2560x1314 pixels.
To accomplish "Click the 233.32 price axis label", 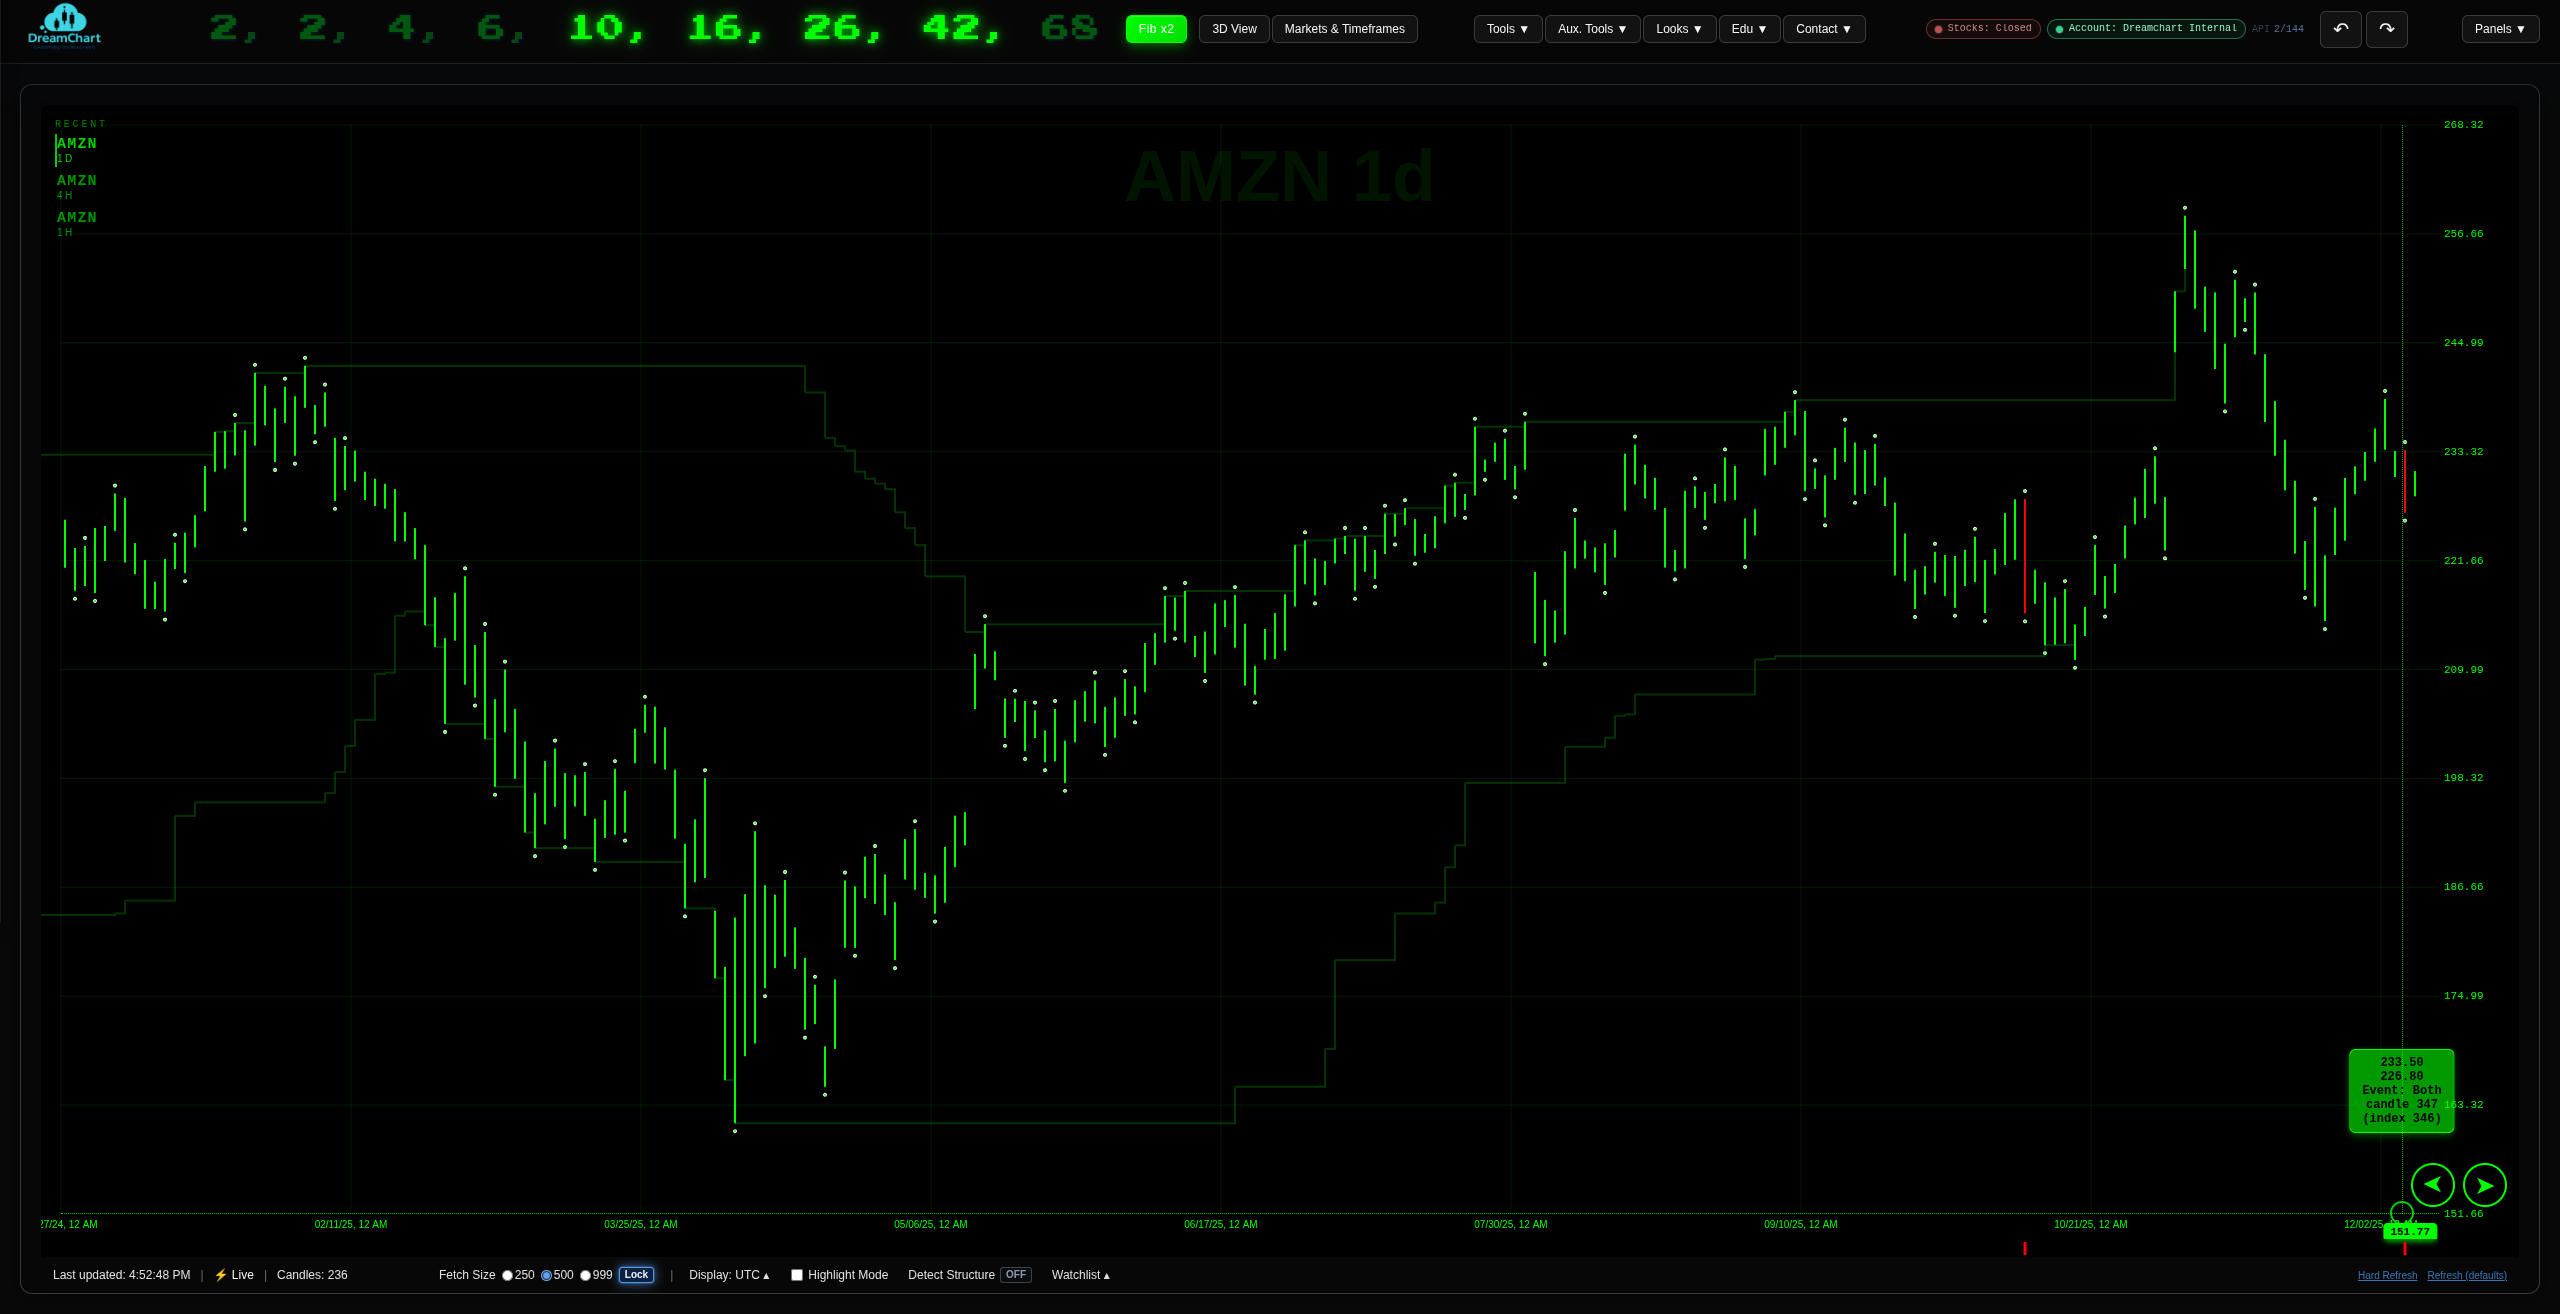I will point(2463,452).
